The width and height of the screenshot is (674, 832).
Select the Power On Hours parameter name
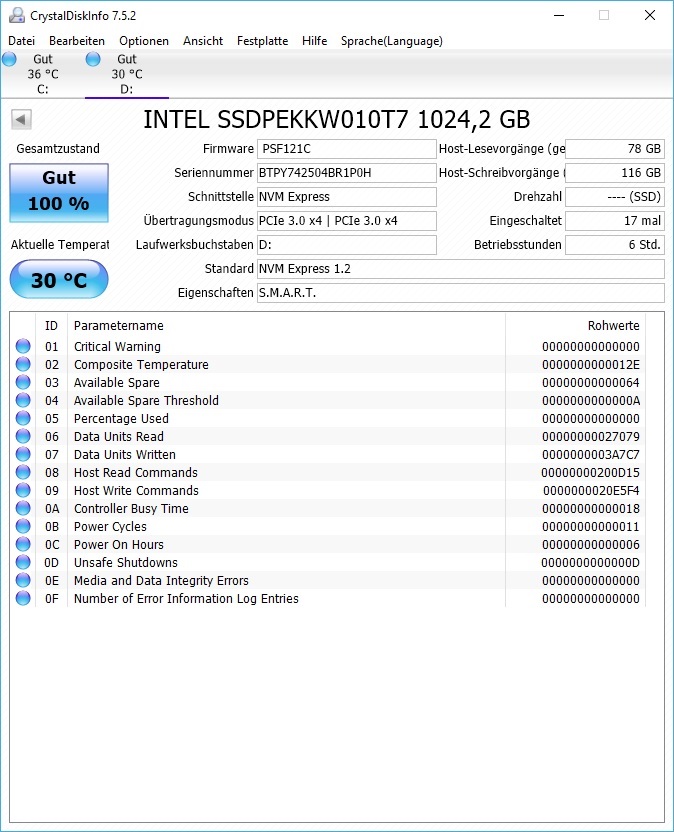coord(119,544)
